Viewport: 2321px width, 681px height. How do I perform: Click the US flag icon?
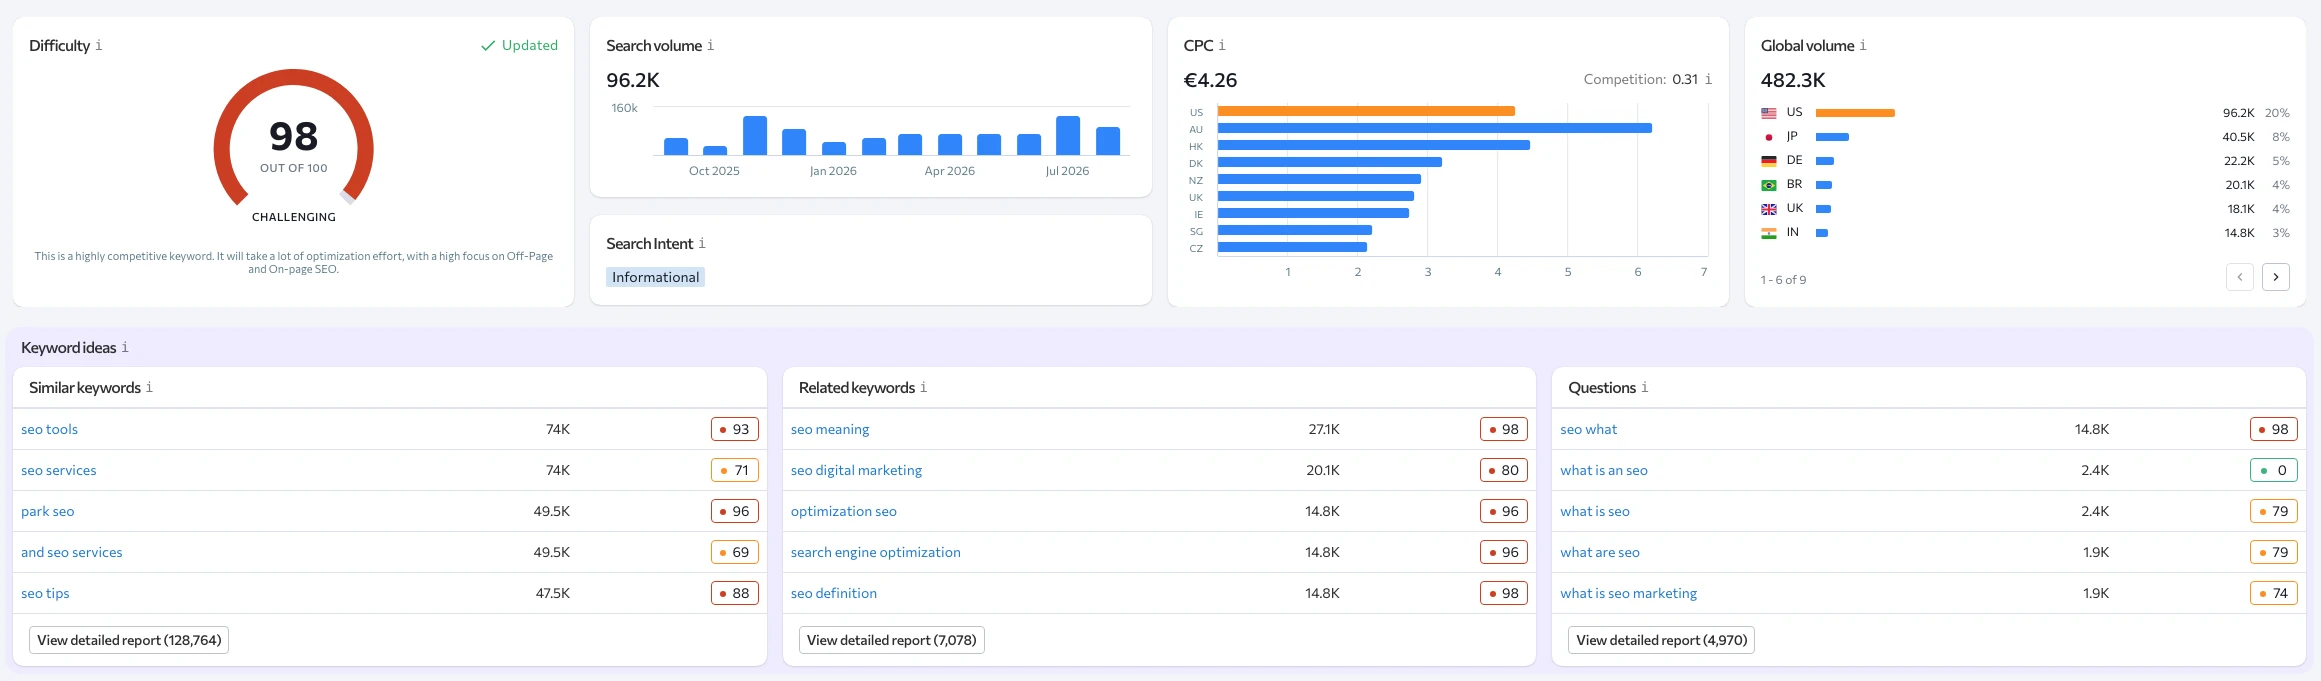tap(1769, 113)
